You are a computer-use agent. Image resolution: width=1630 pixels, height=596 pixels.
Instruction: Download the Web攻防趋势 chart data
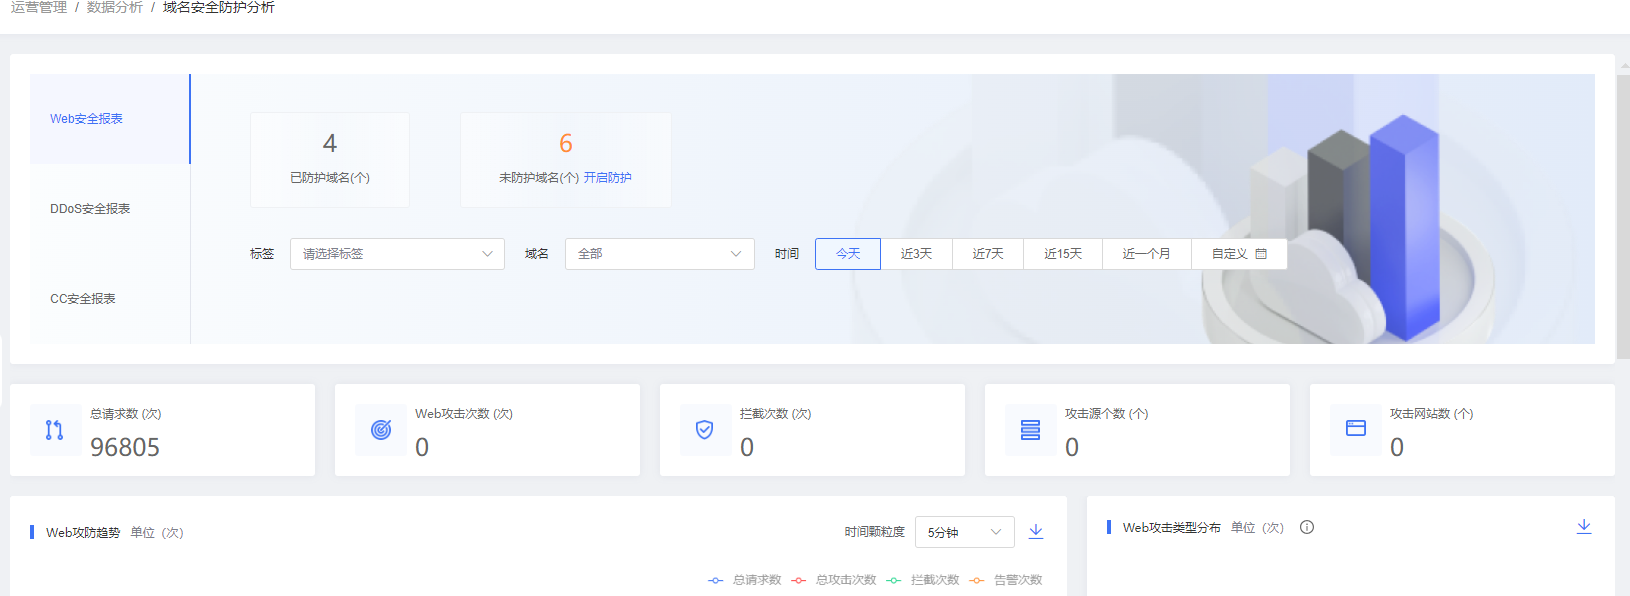coord(1036,532)
